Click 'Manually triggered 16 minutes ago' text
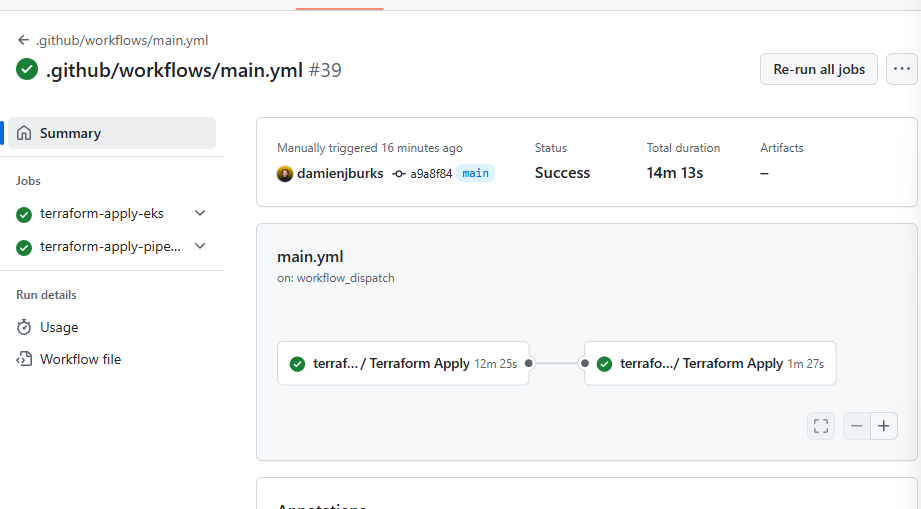 [x=370, y=148]
